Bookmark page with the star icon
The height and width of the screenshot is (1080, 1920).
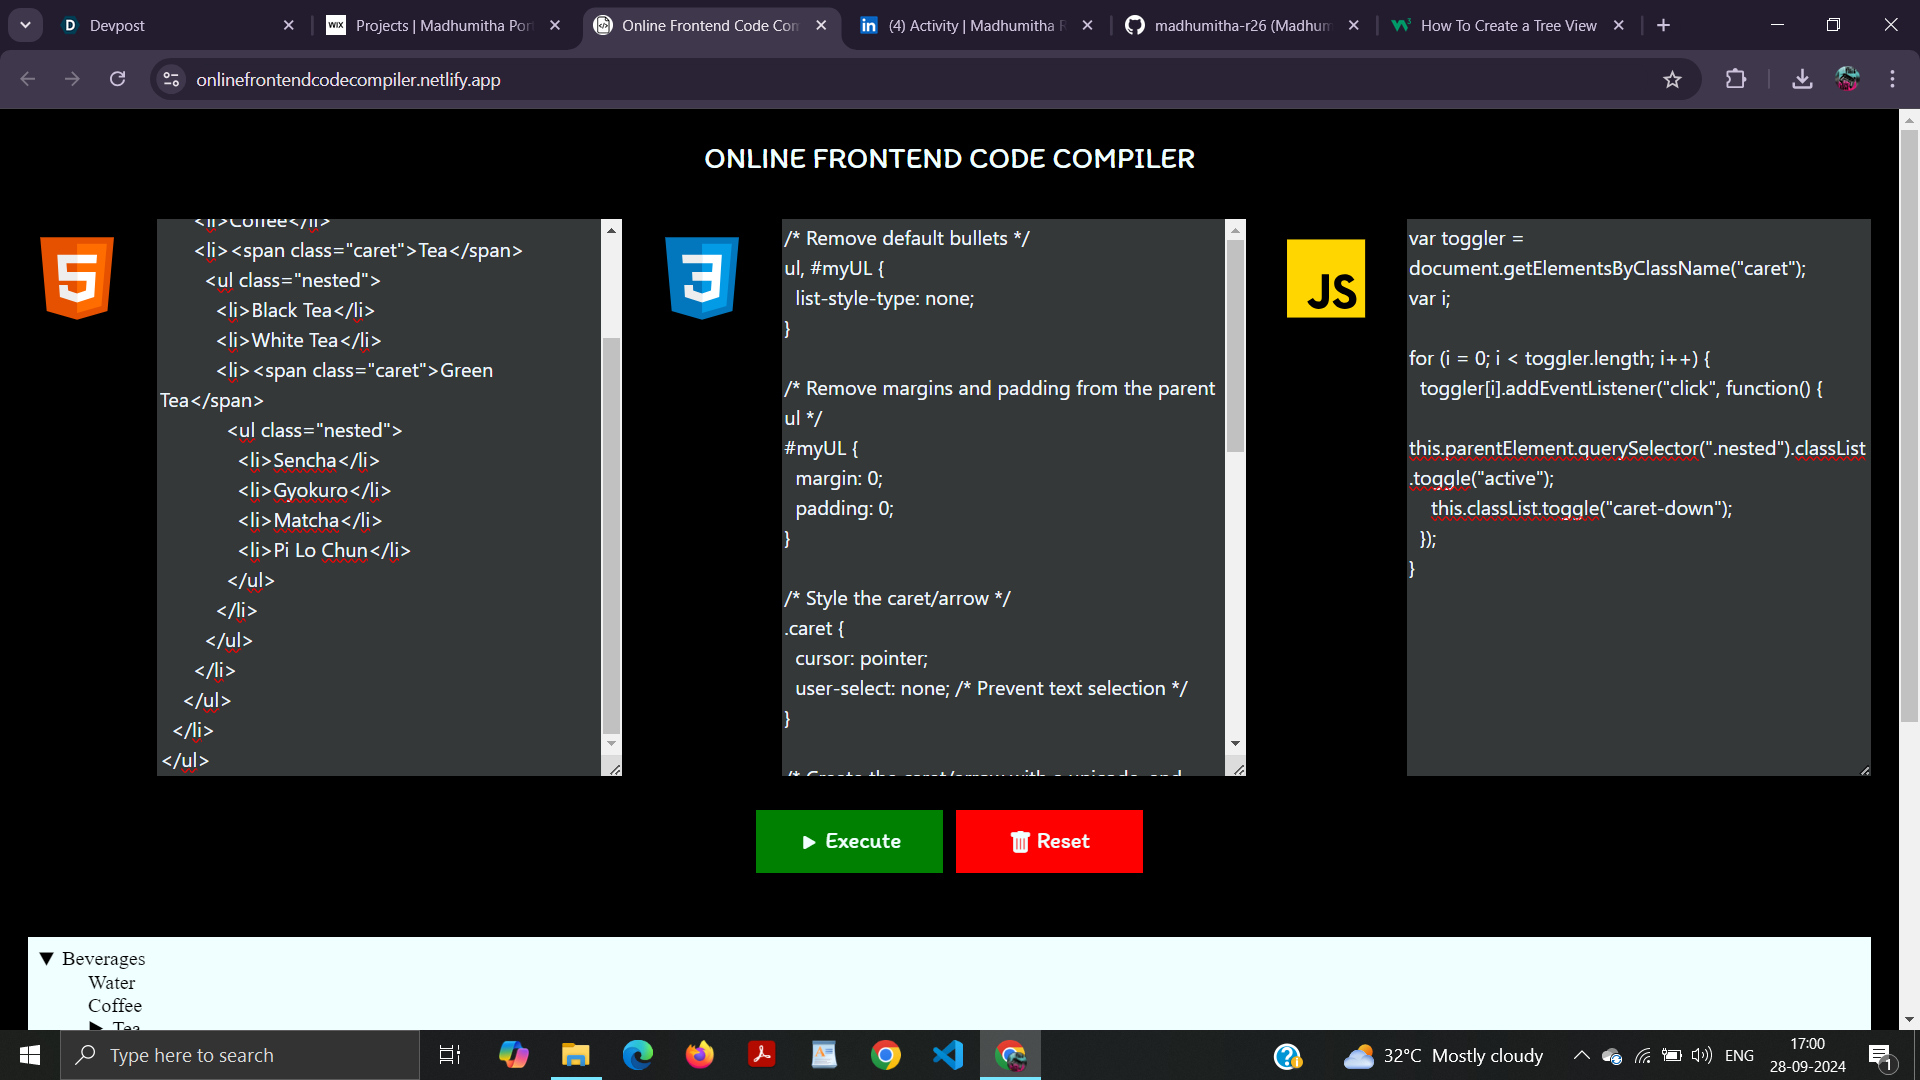[x=1672, y=80]
